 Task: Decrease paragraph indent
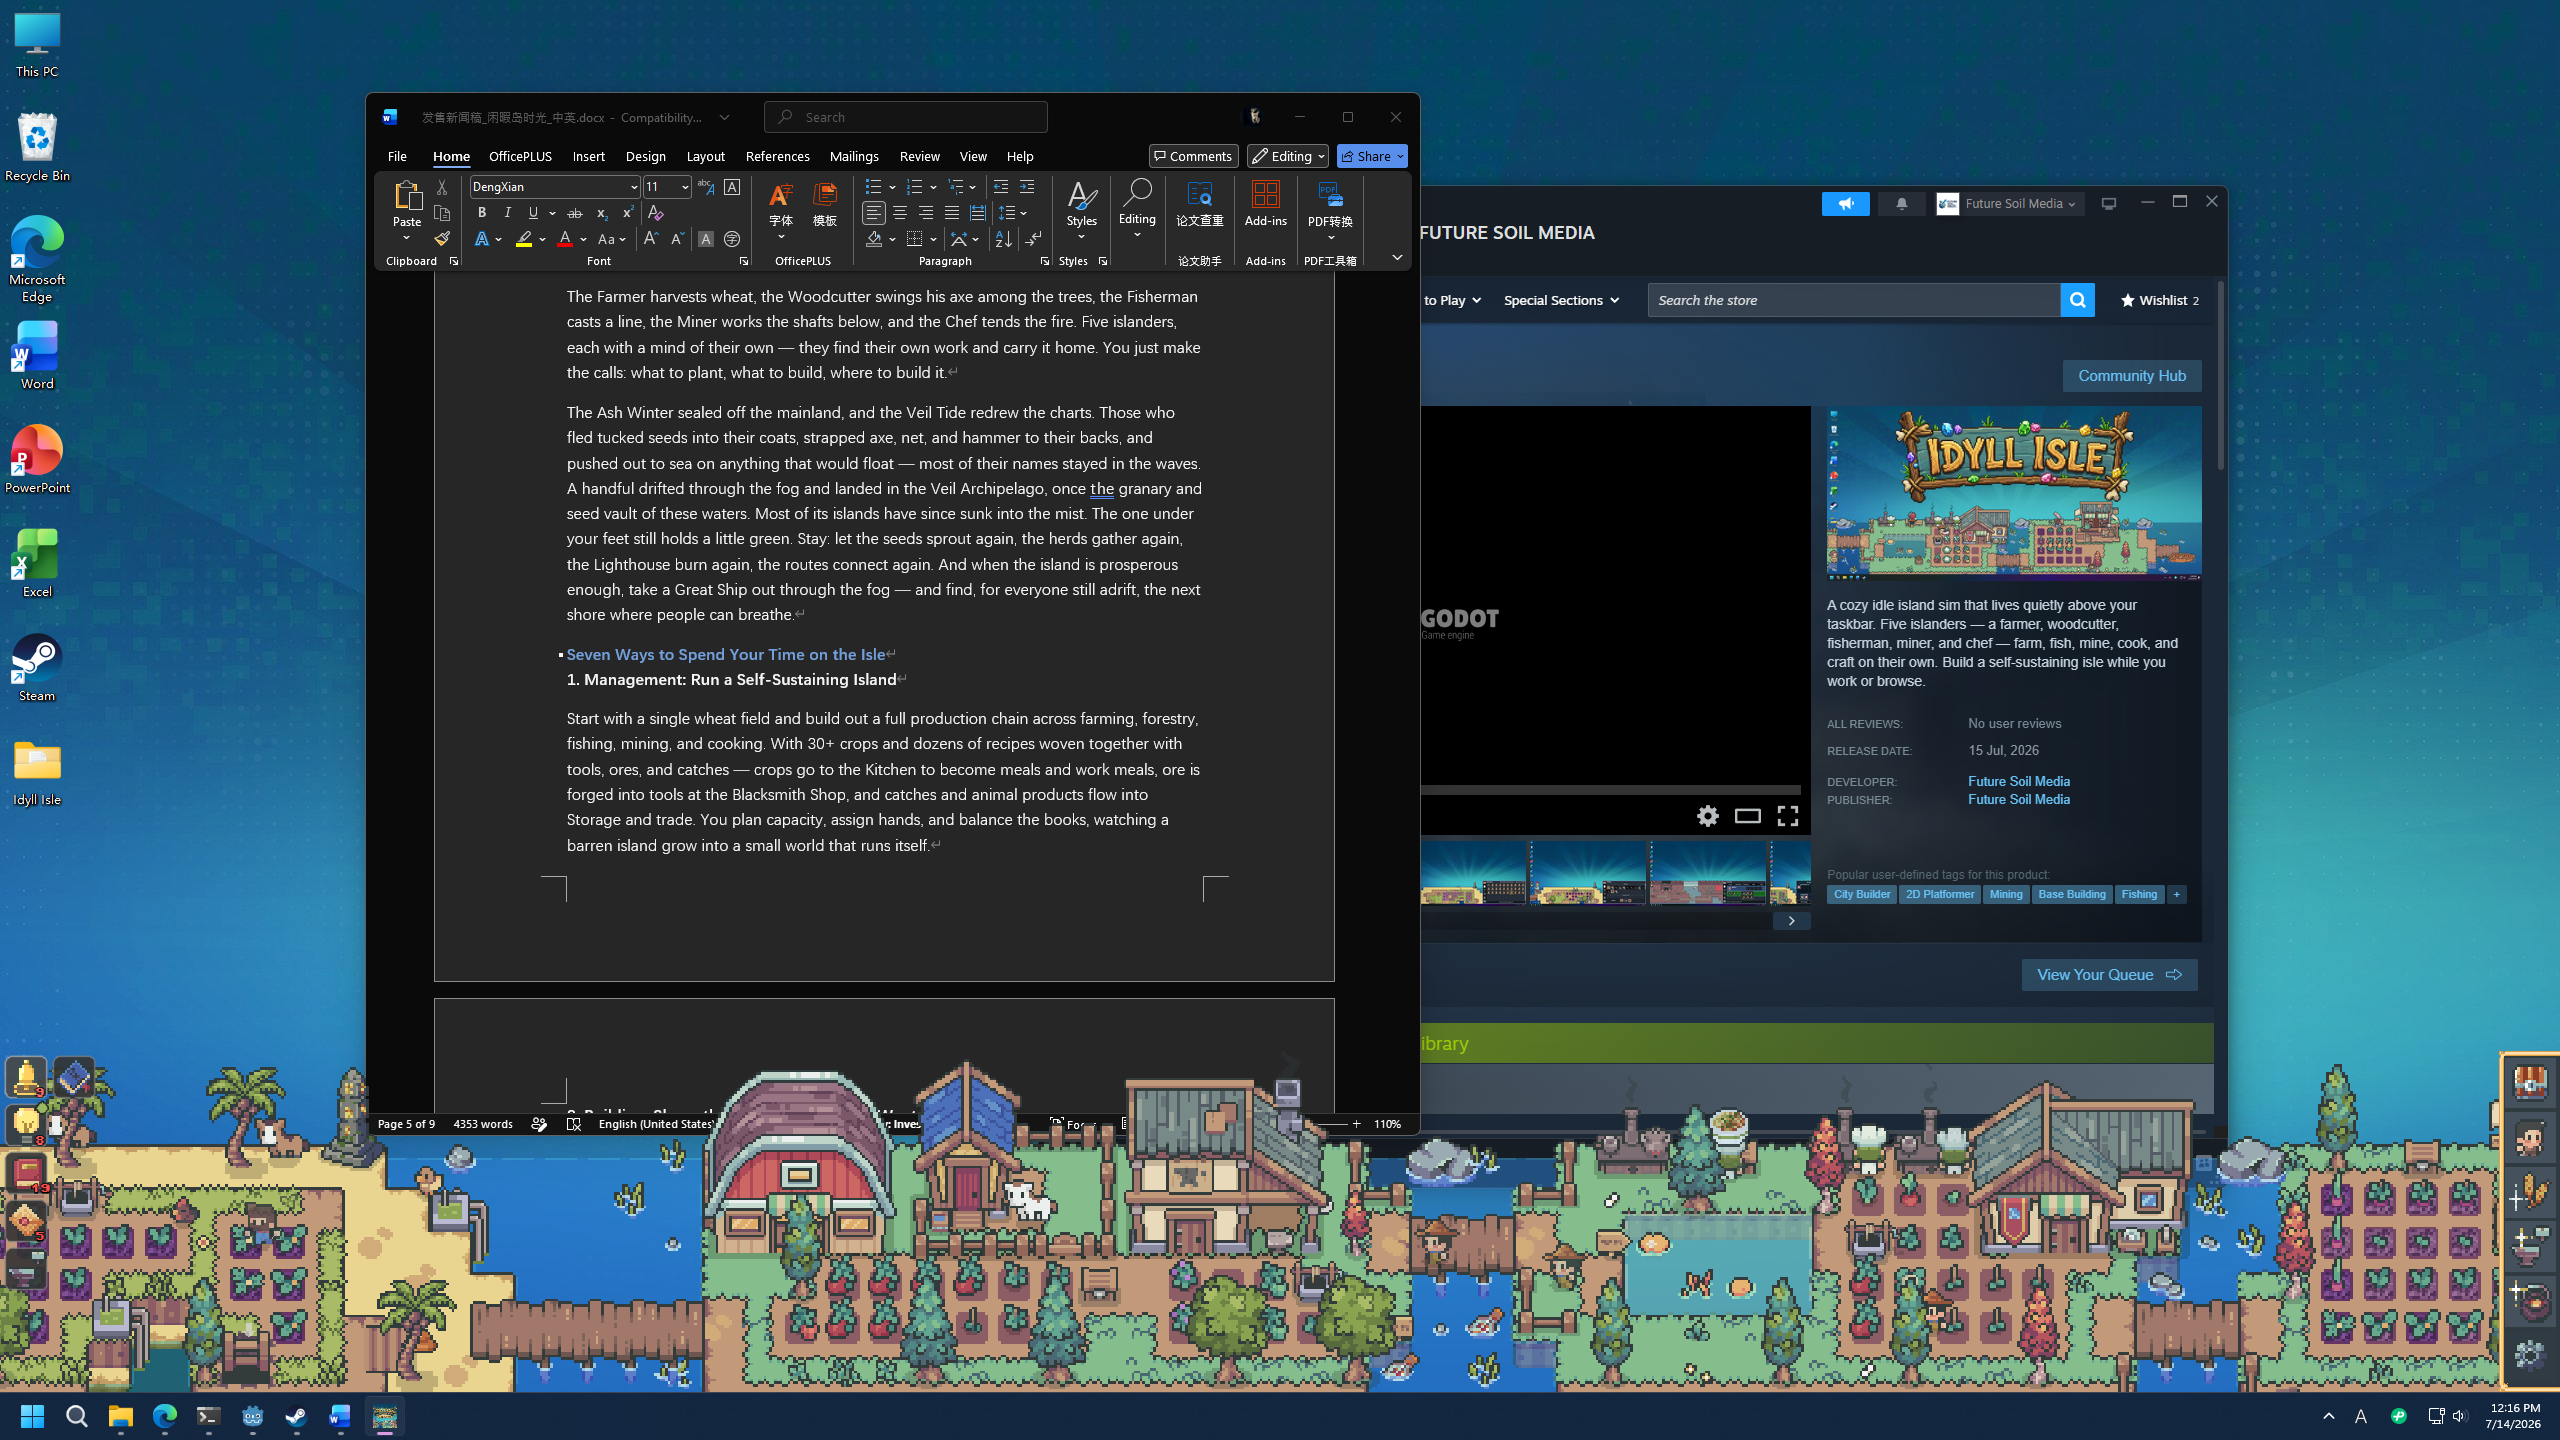pyautogui.click(x=1001, y=187)
